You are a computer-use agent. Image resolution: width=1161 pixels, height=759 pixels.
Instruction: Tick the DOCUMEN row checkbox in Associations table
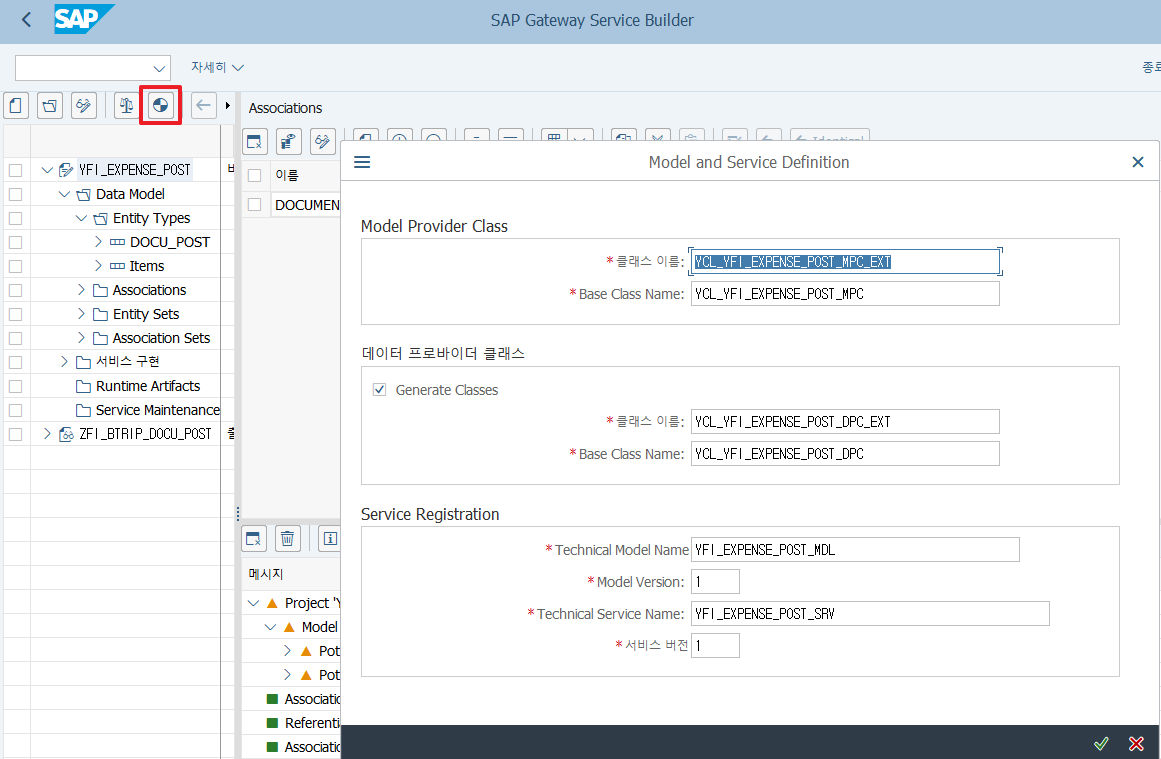[x=255, y=204]
